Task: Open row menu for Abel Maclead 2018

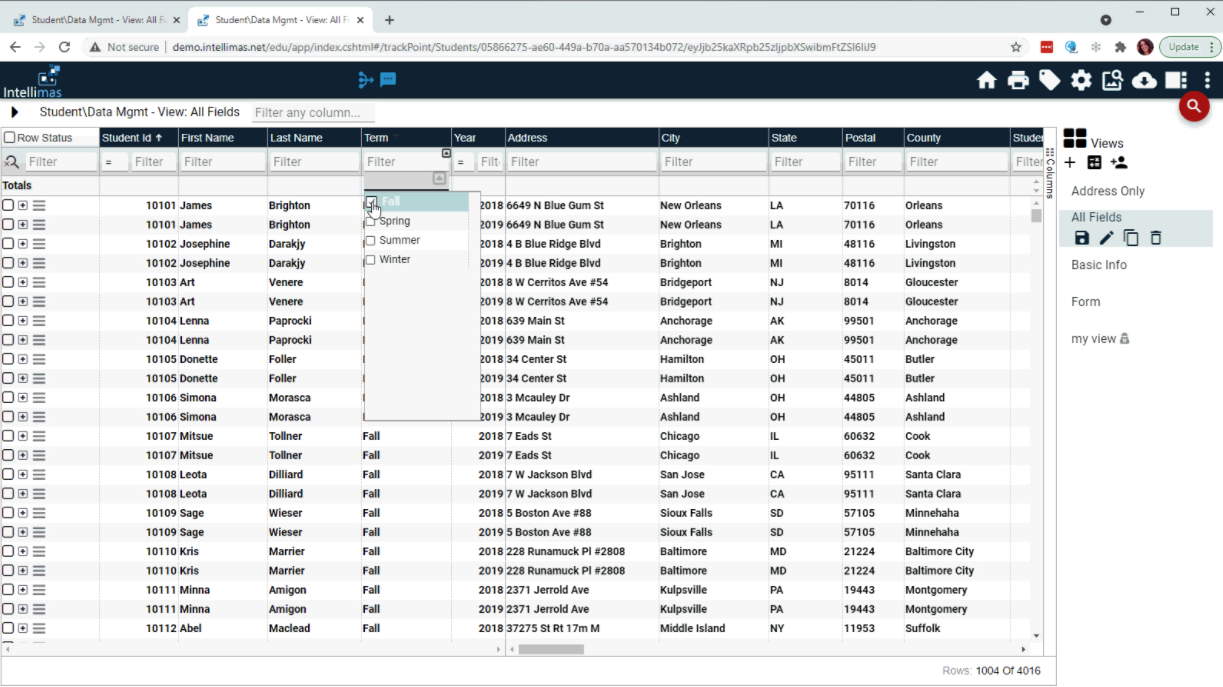Action: [39, 628]
